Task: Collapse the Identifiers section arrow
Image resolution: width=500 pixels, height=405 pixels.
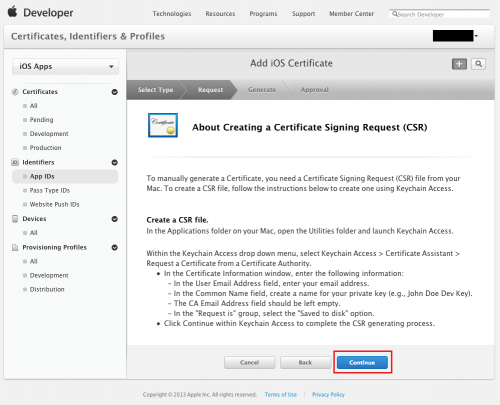Action: pyautogui.click(x=114, y=162)
